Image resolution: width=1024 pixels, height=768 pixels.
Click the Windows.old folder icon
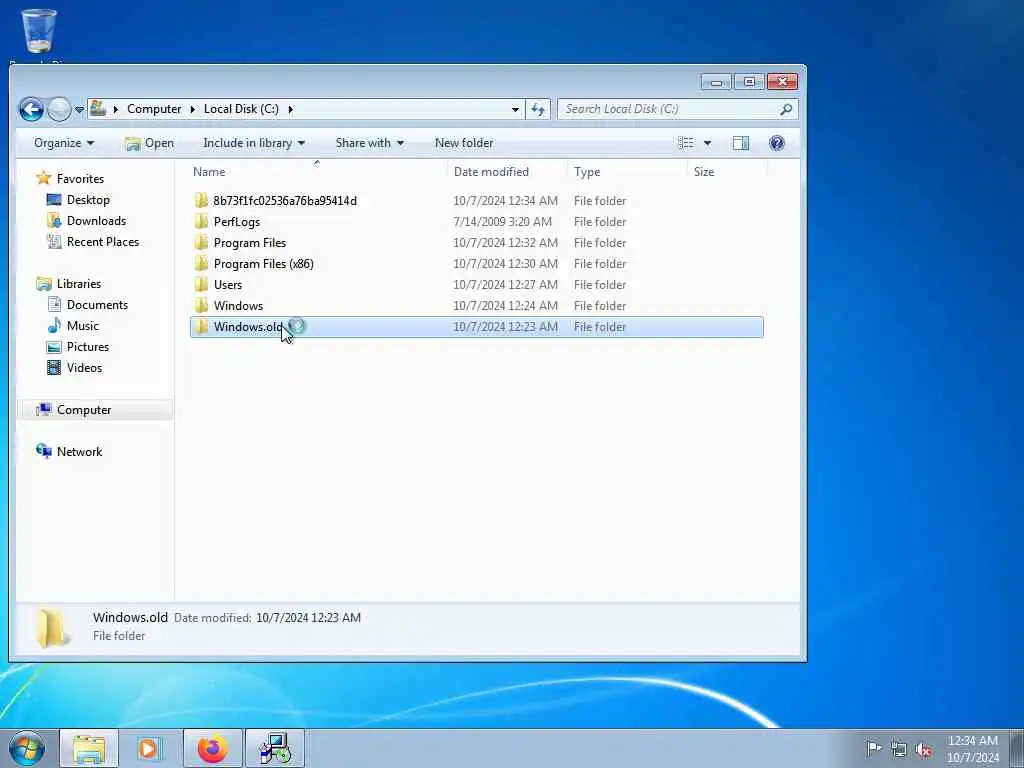tap(202, 327)
